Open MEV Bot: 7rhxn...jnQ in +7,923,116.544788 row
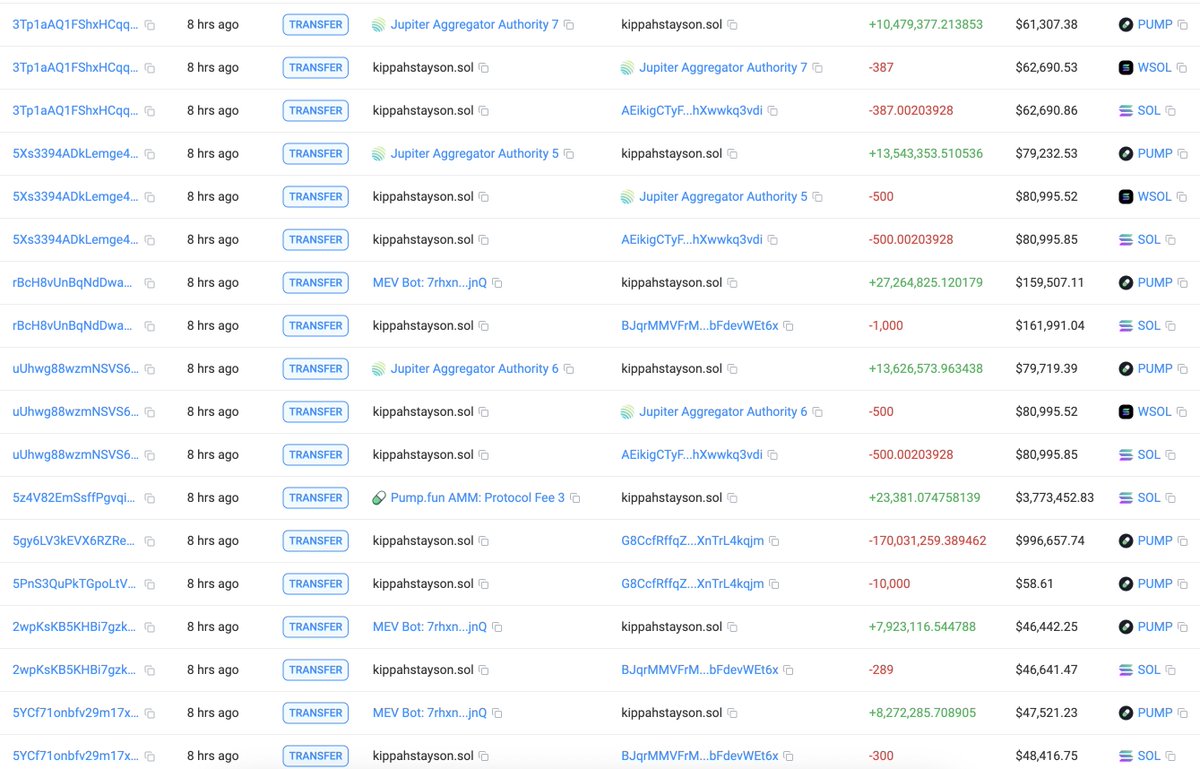The height and width of the screenshot is (769, 1200). [430, 627]
